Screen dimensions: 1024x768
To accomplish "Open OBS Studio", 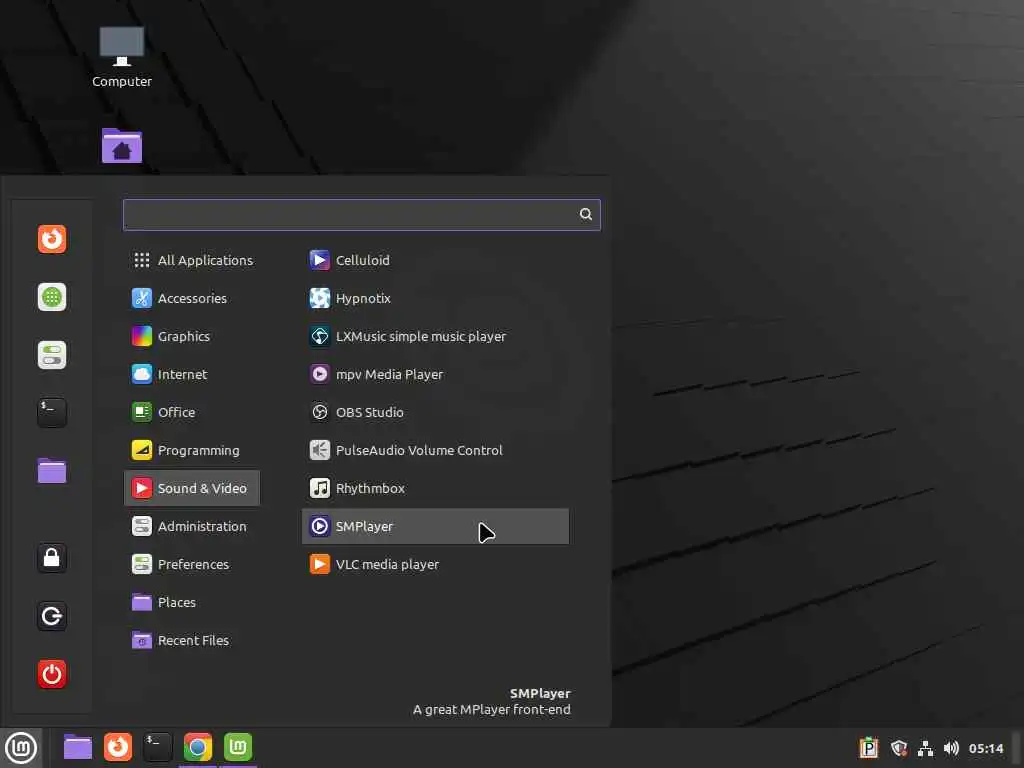I will 435,412.
